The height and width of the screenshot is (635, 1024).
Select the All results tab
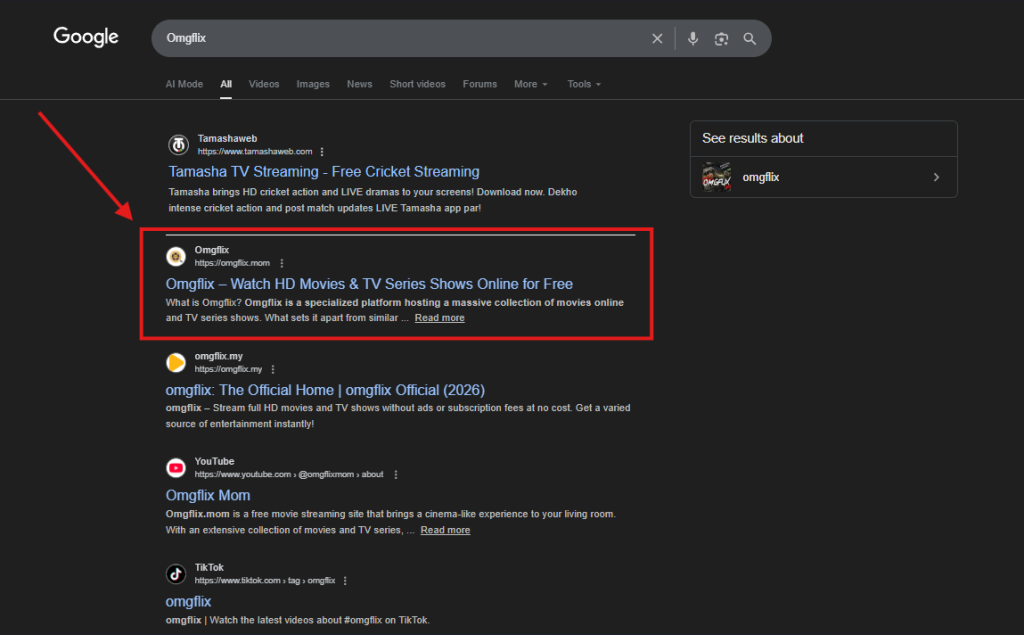tap(226, 84)
